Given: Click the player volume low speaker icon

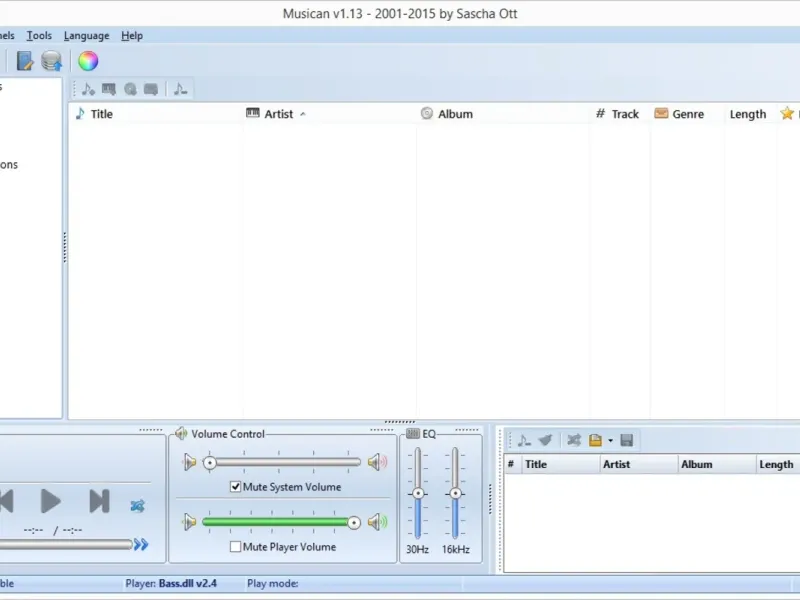Looking at the screenshot, I should tap(190, 522).
